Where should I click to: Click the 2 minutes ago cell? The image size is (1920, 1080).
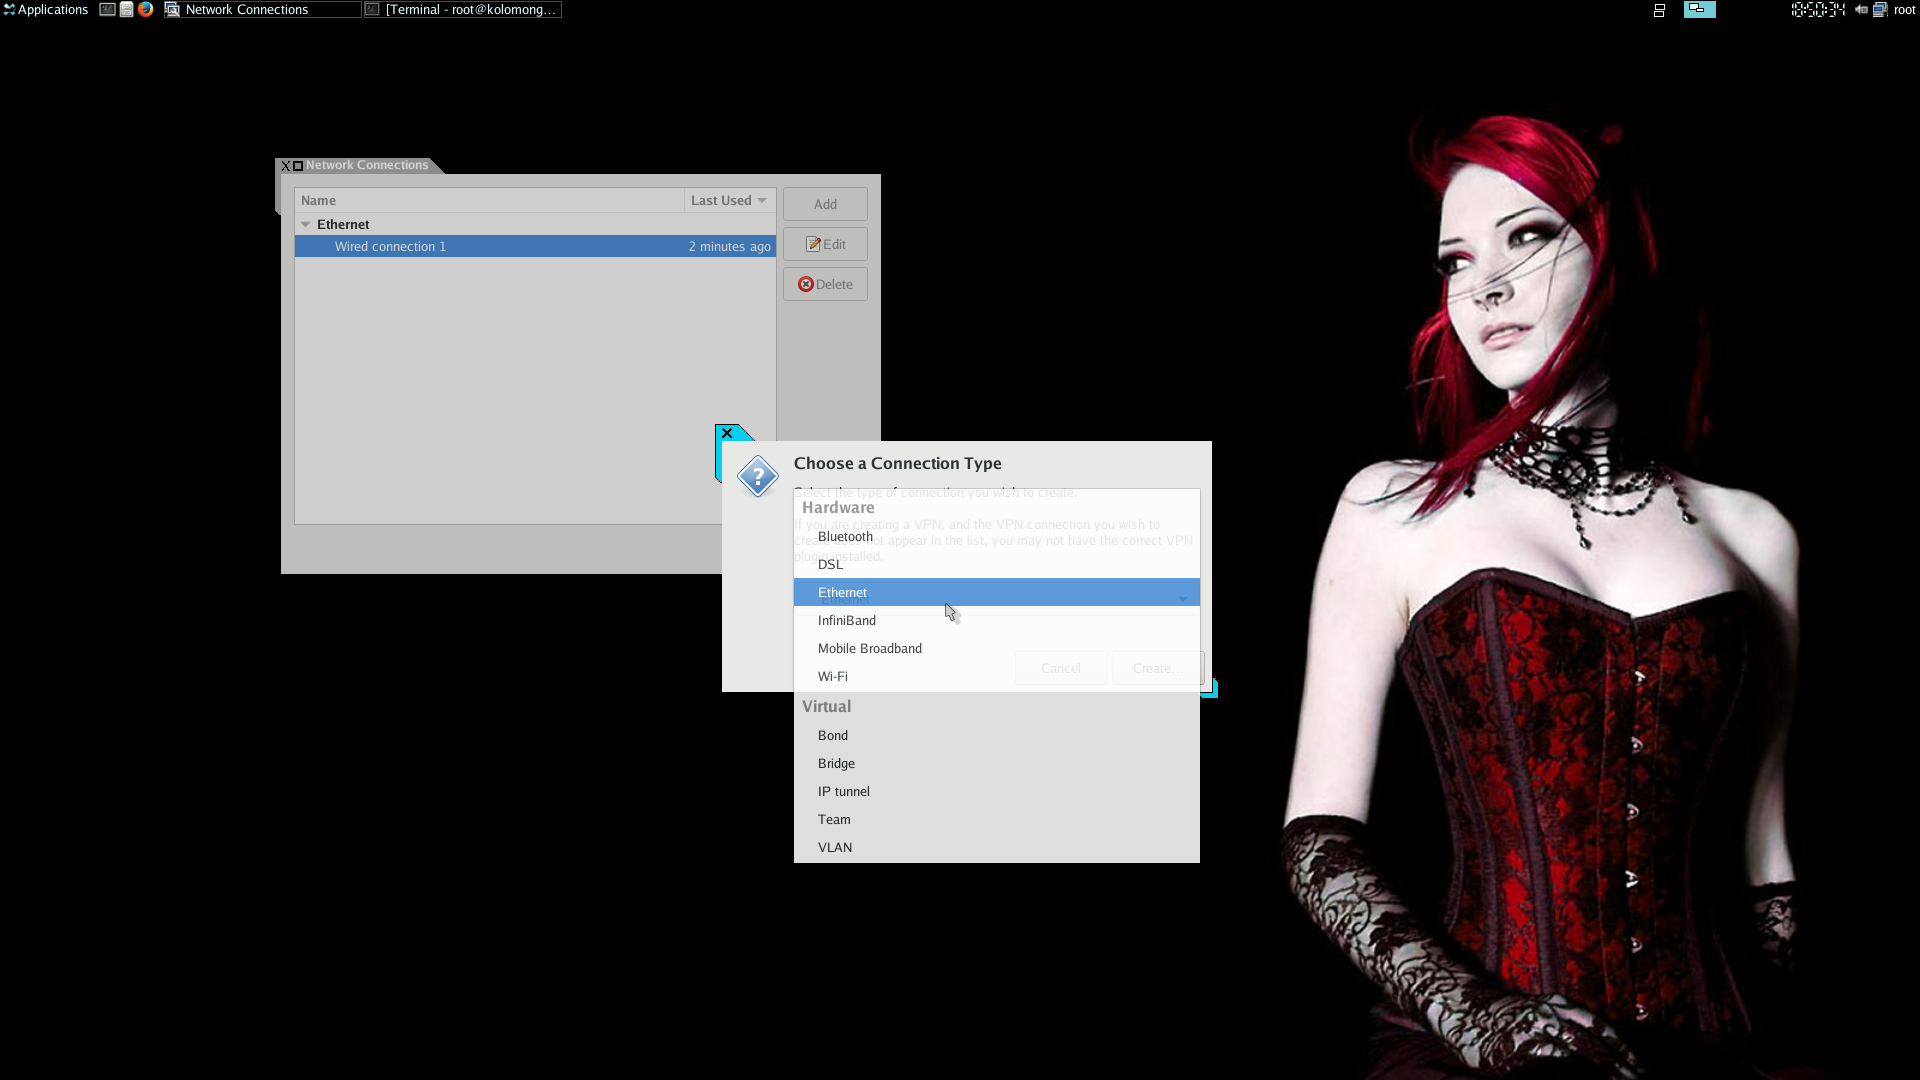(x=729, y=246)
